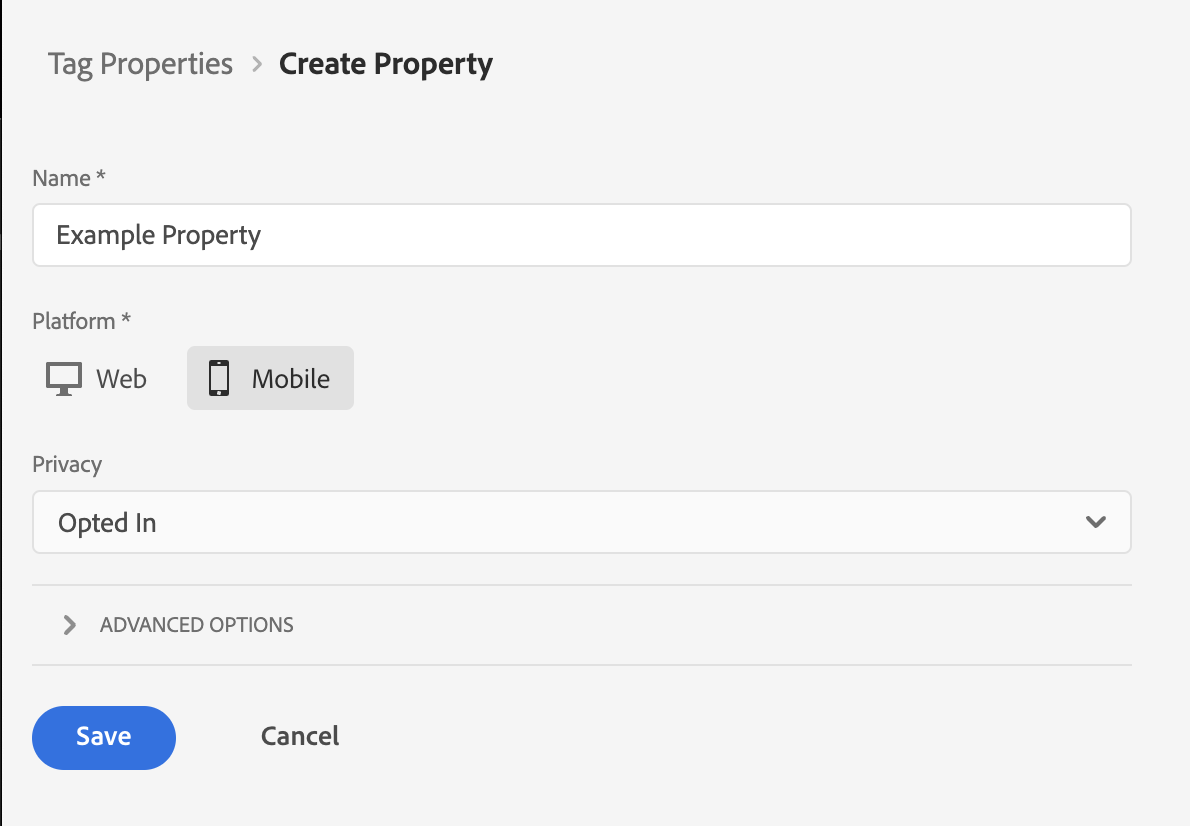Click the Privacy field label
The width and height of the screenshot is (1190, 826).
(67, 464)
